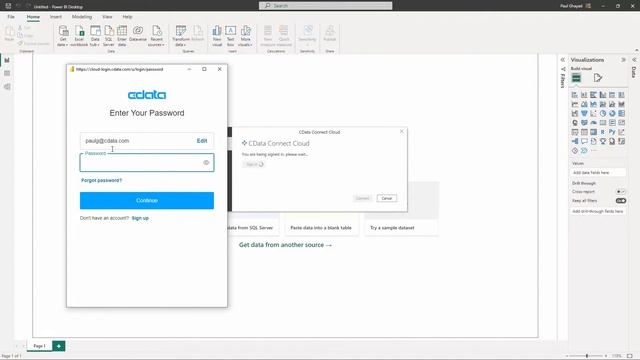Screen dimensions: 640x360
Task: Choose the Power Apps diamond visual
Action: 575,151
